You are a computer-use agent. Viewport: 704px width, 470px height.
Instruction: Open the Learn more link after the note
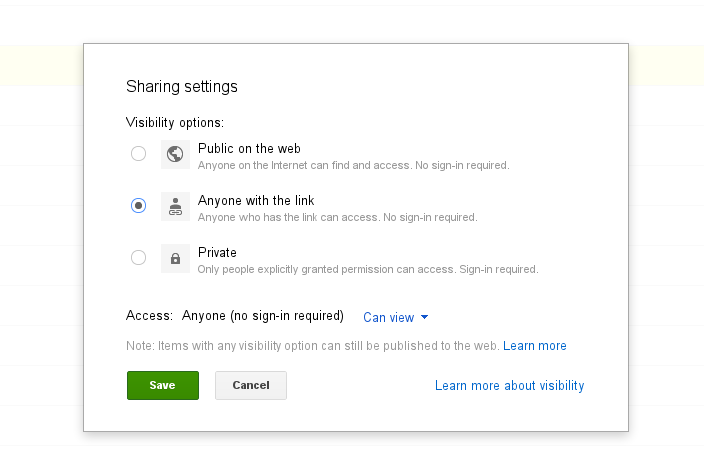[535, 346]
